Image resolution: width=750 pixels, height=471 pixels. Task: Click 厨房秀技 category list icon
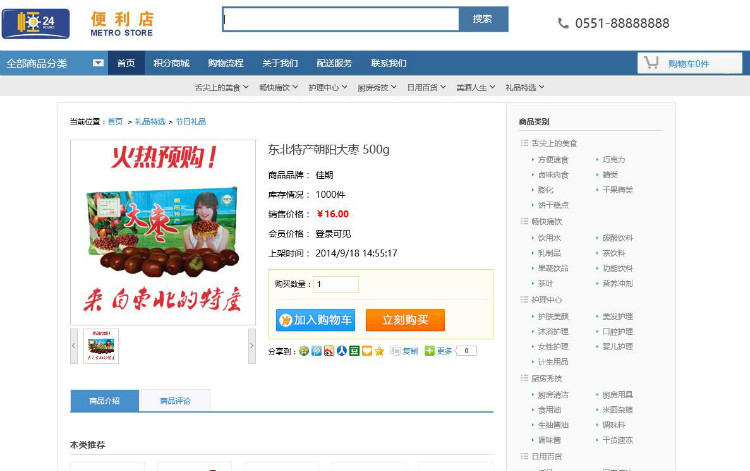pyautogui.click(x=524, y=378)
